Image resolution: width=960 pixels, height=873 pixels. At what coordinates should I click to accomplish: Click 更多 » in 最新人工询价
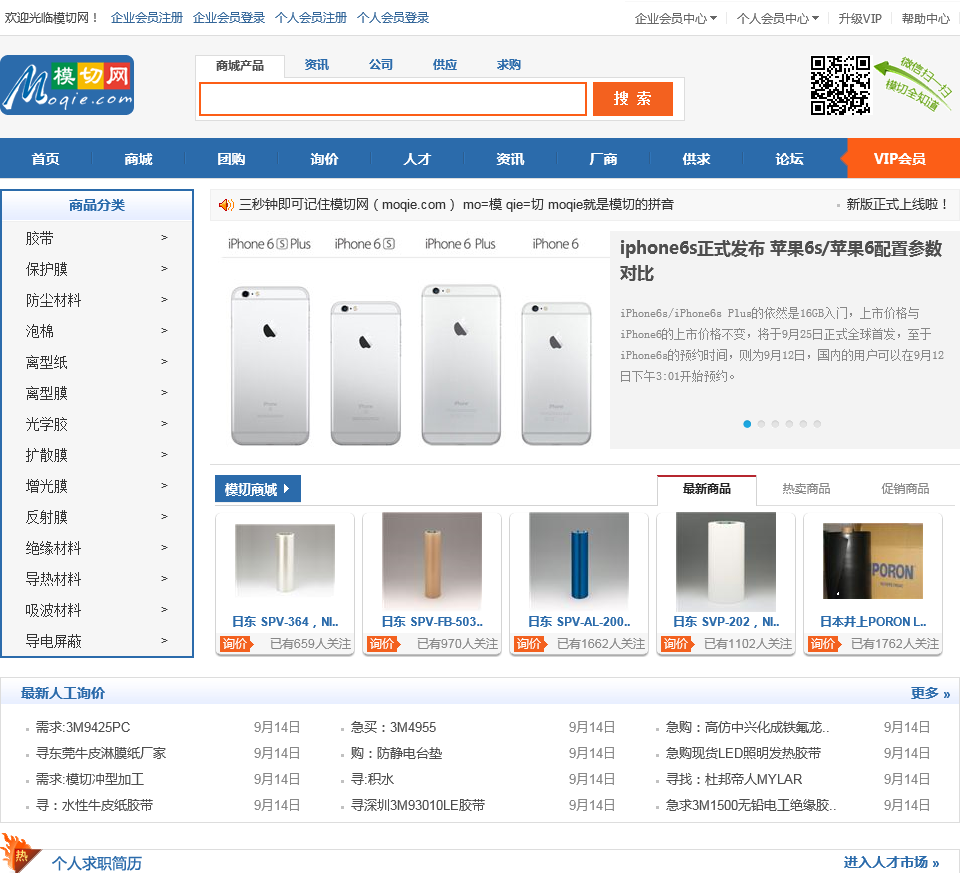[930, 693]
